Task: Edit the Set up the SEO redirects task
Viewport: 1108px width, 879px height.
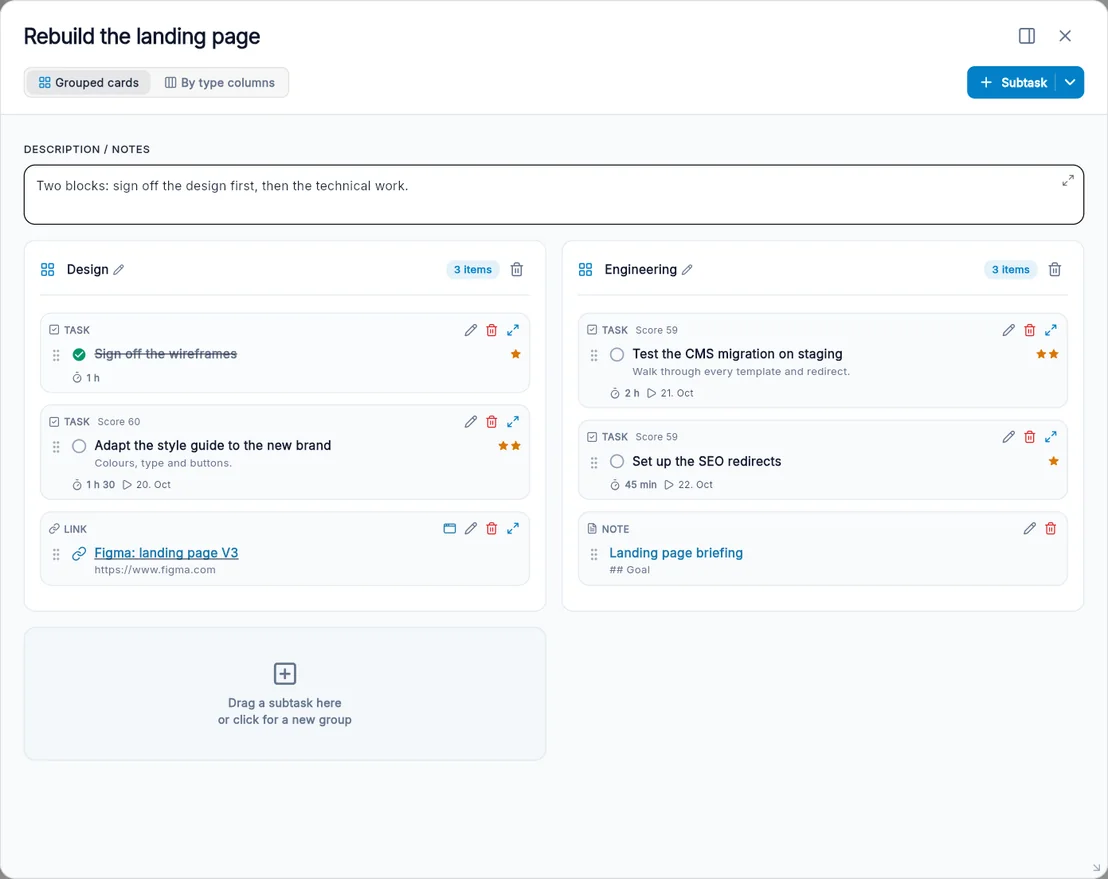Action: [1008, 437]
